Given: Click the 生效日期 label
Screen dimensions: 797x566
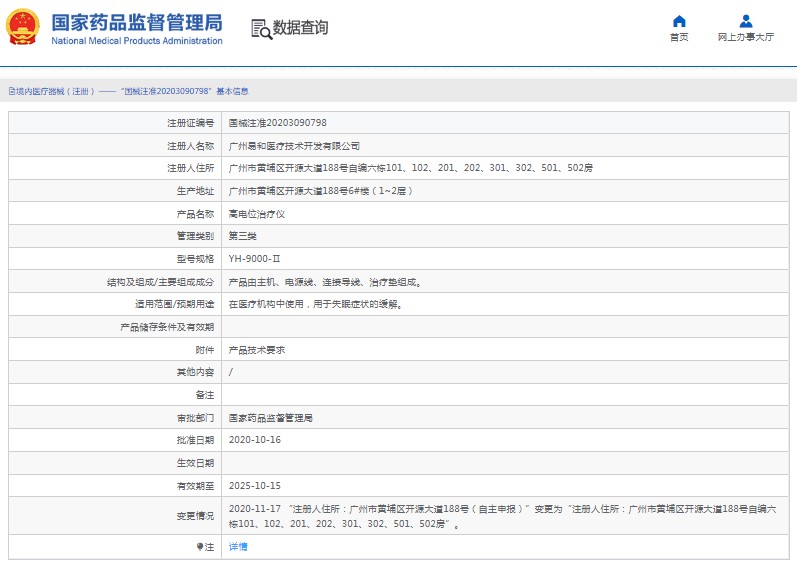Looking at the screenshot, I should coord(195,463).
